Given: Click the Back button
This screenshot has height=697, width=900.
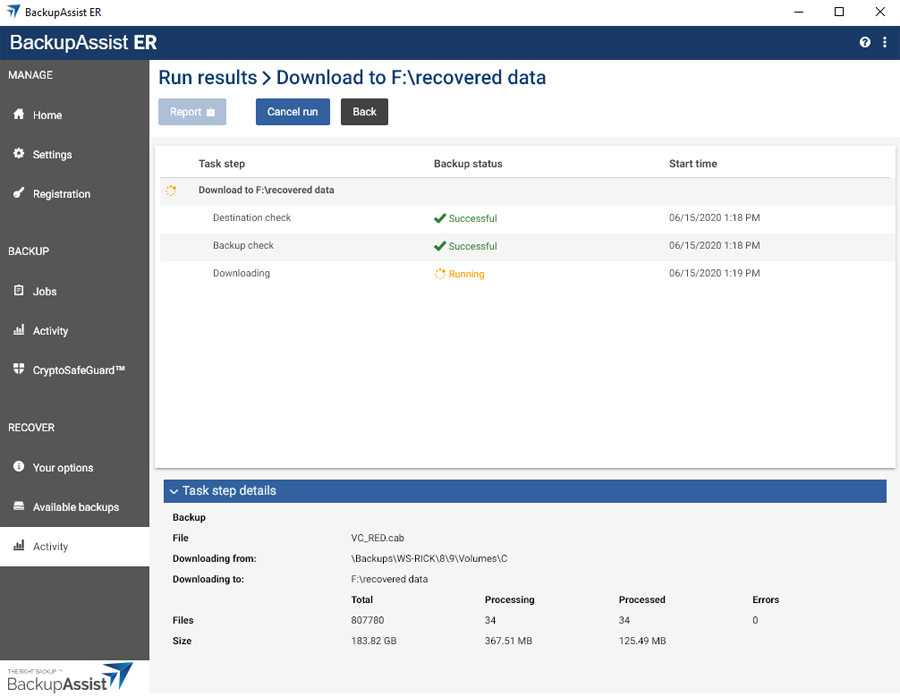Looking at the screenshot, I should 364,111.
